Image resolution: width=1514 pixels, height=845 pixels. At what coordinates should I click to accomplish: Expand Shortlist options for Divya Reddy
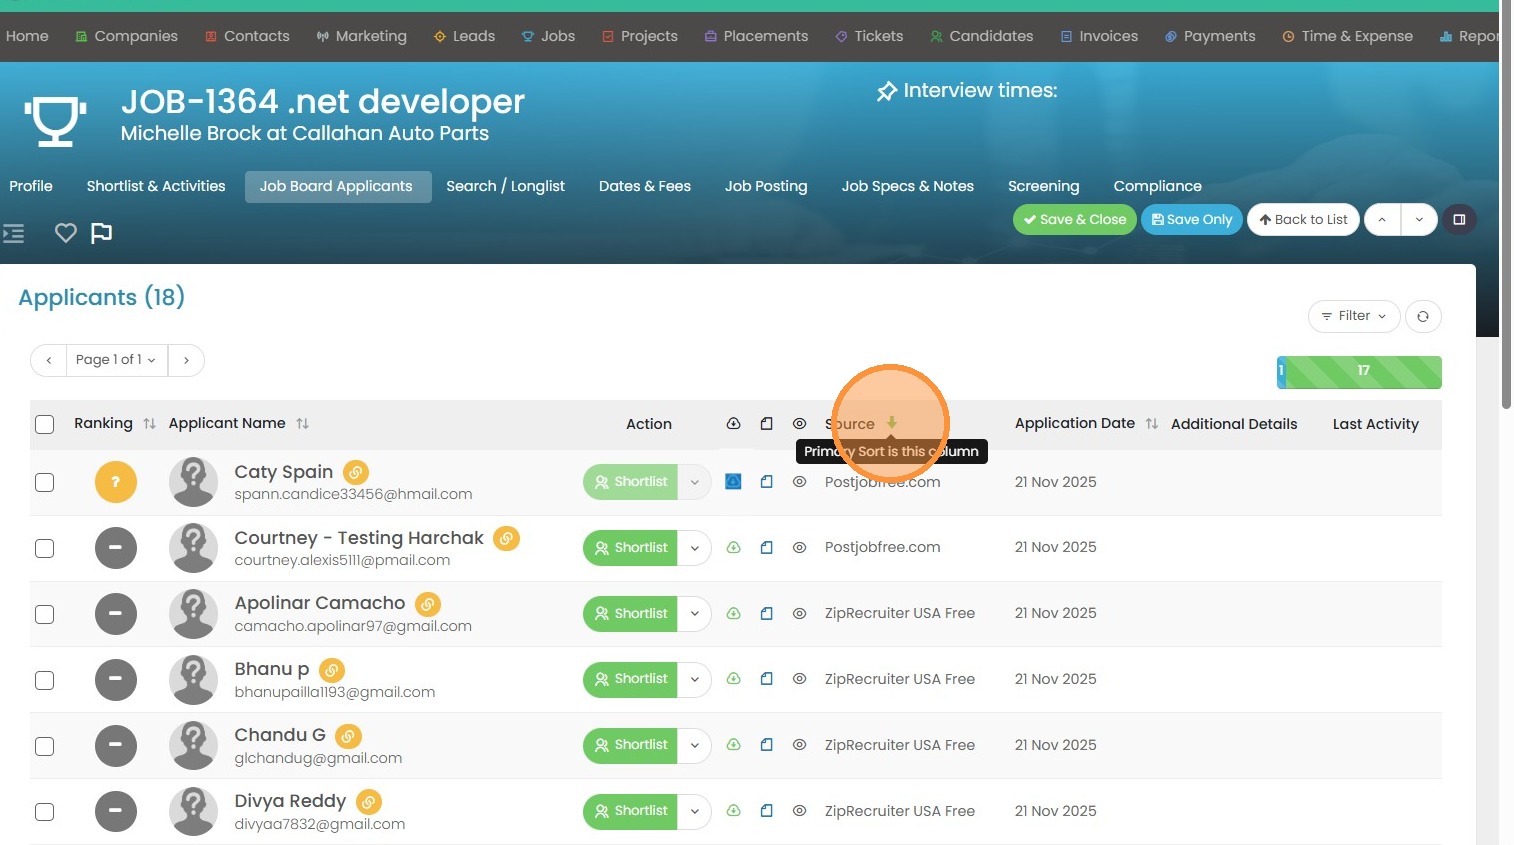(x=694, y=811)
